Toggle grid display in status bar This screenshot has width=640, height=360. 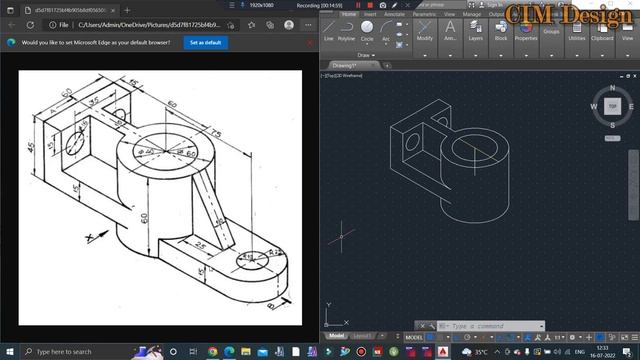431,337
